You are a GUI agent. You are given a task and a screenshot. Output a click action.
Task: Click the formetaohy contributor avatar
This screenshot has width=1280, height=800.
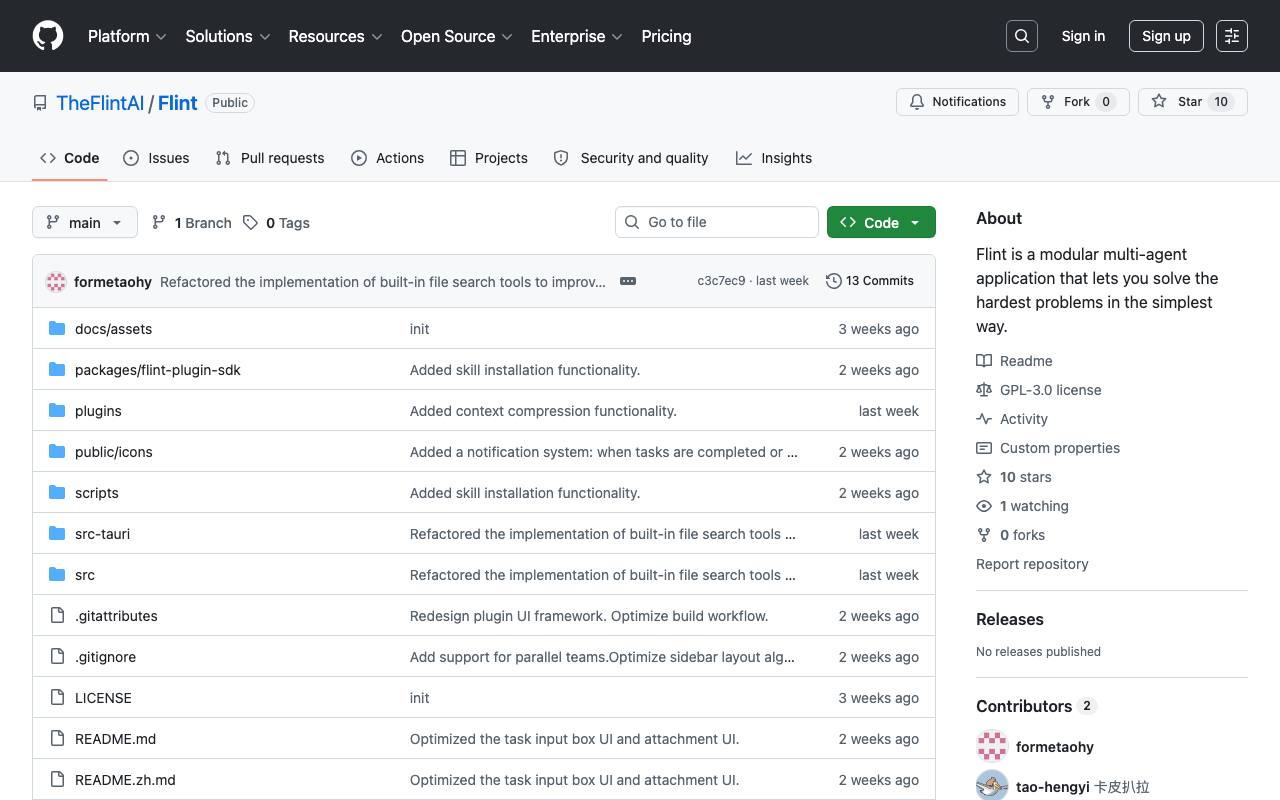tap(992, 747)
